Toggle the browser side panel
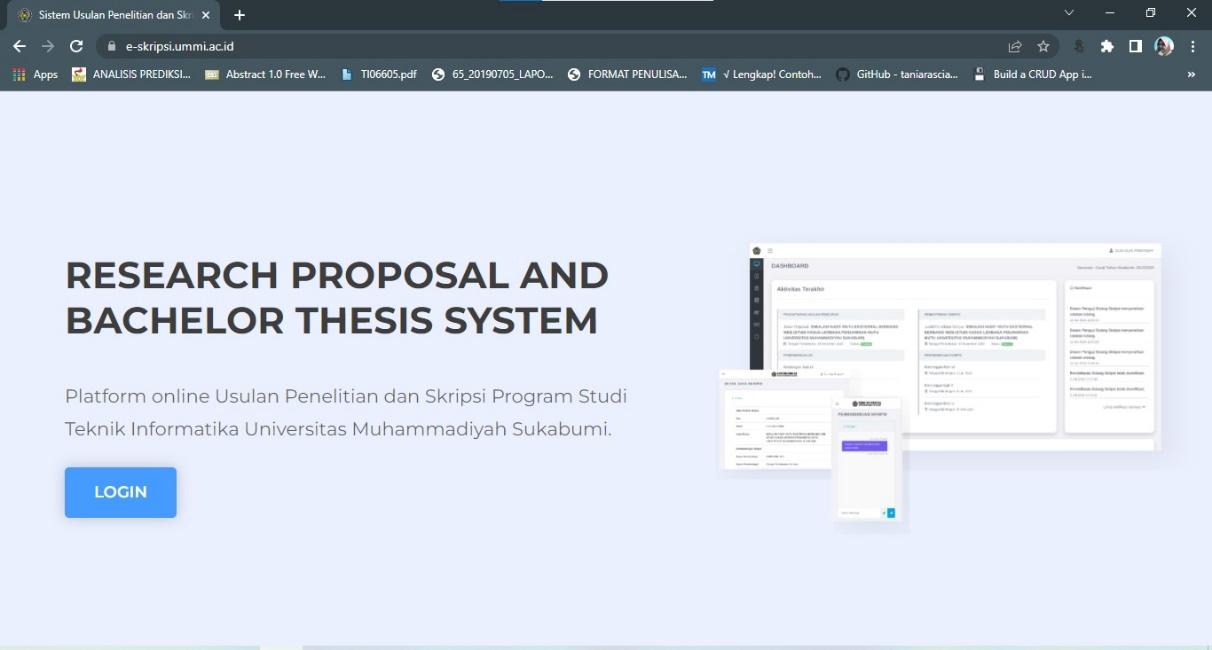1212x650 pixels. pyautogui.click(x=1135, y=46)
